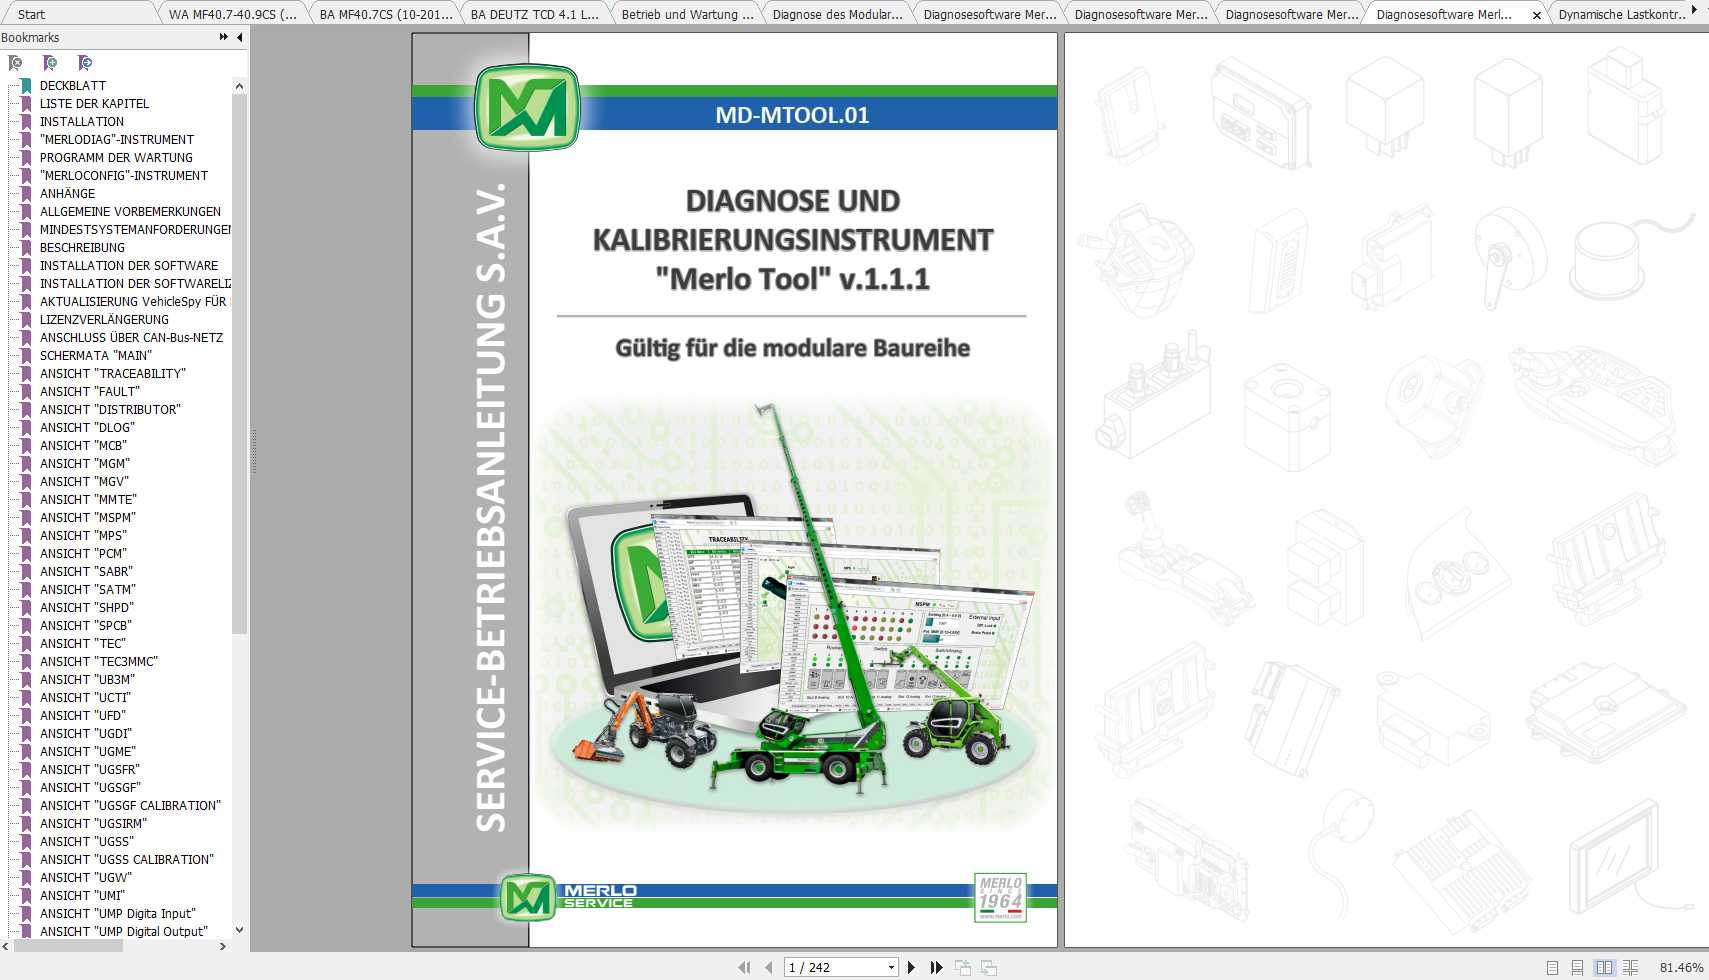Click the bookmark icon beside BESCHREIBUNG
Image resolution: width=1709 pixels, height=980 pixels.
point(26,248)
